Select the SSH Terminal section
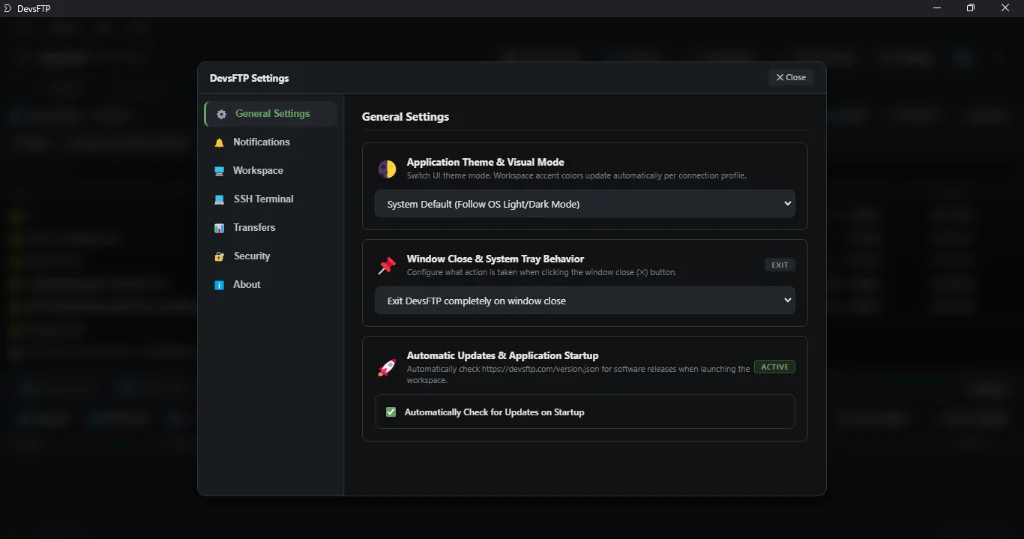 click(271, 199)
